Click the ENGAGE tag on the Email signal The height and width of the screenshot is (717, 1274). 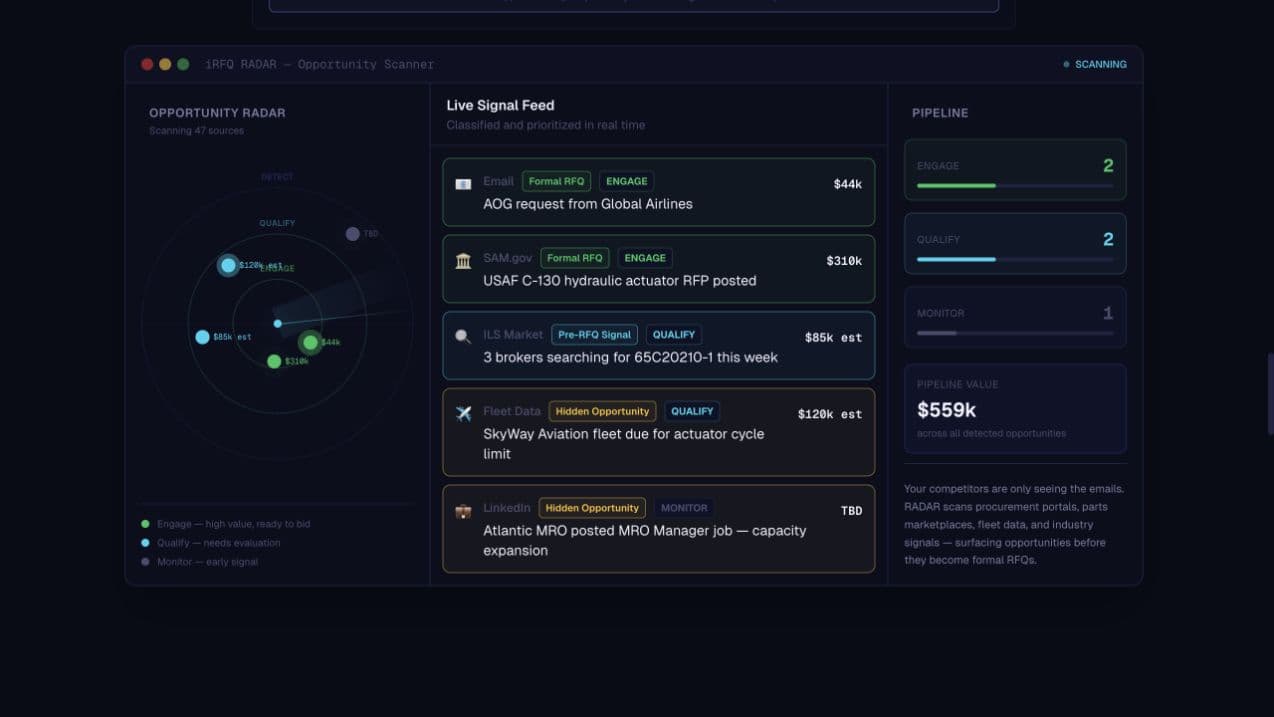tap(627, 181)
